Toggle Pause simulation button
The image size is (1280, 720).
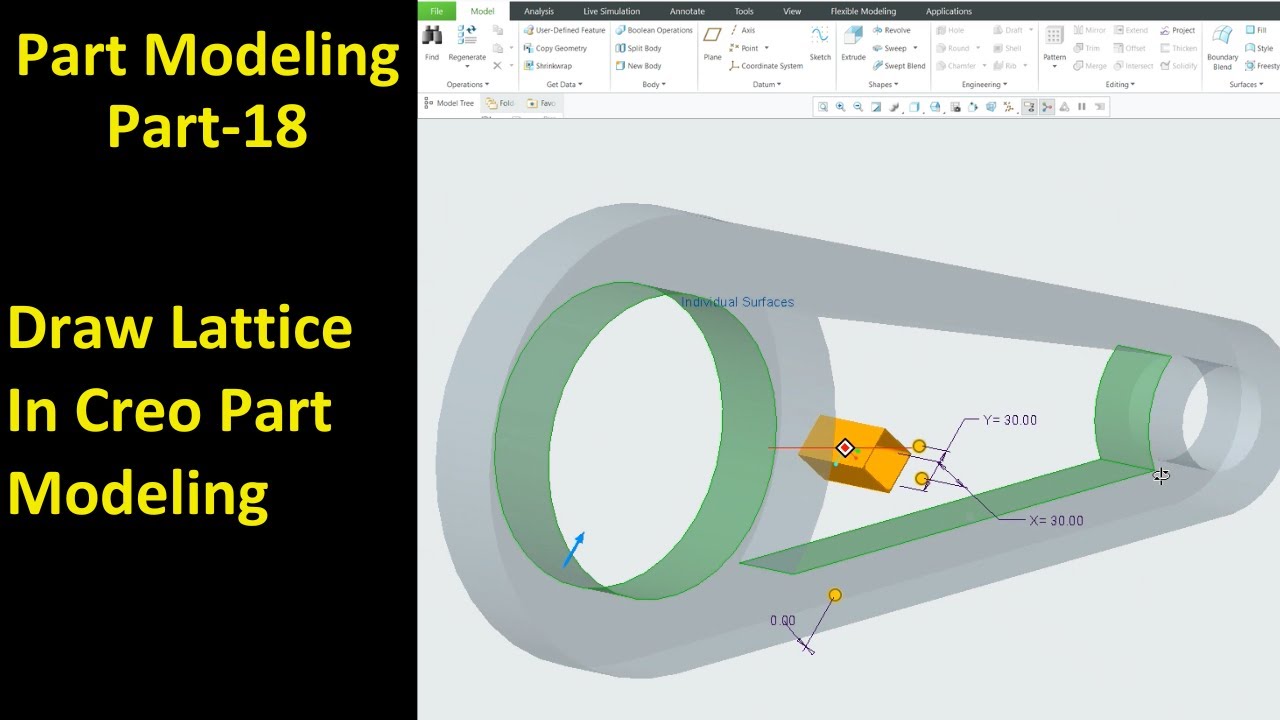pyautogui.click(x=1081, y=107)
